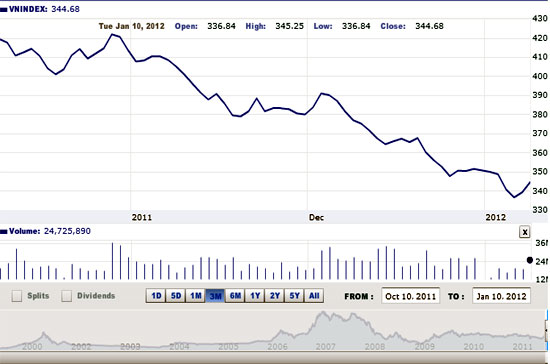Select the 5D range button

click(x=176, y=296)
